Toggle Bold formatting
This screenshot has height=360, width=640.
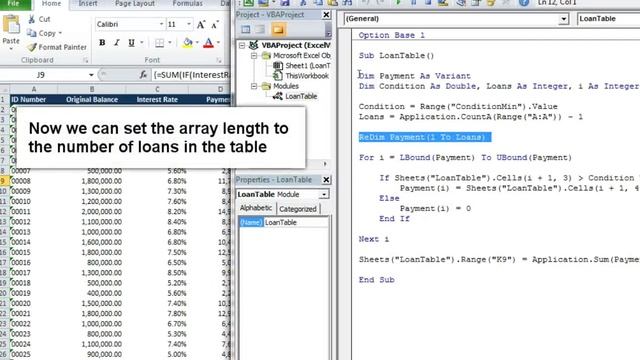click(102, 43)
